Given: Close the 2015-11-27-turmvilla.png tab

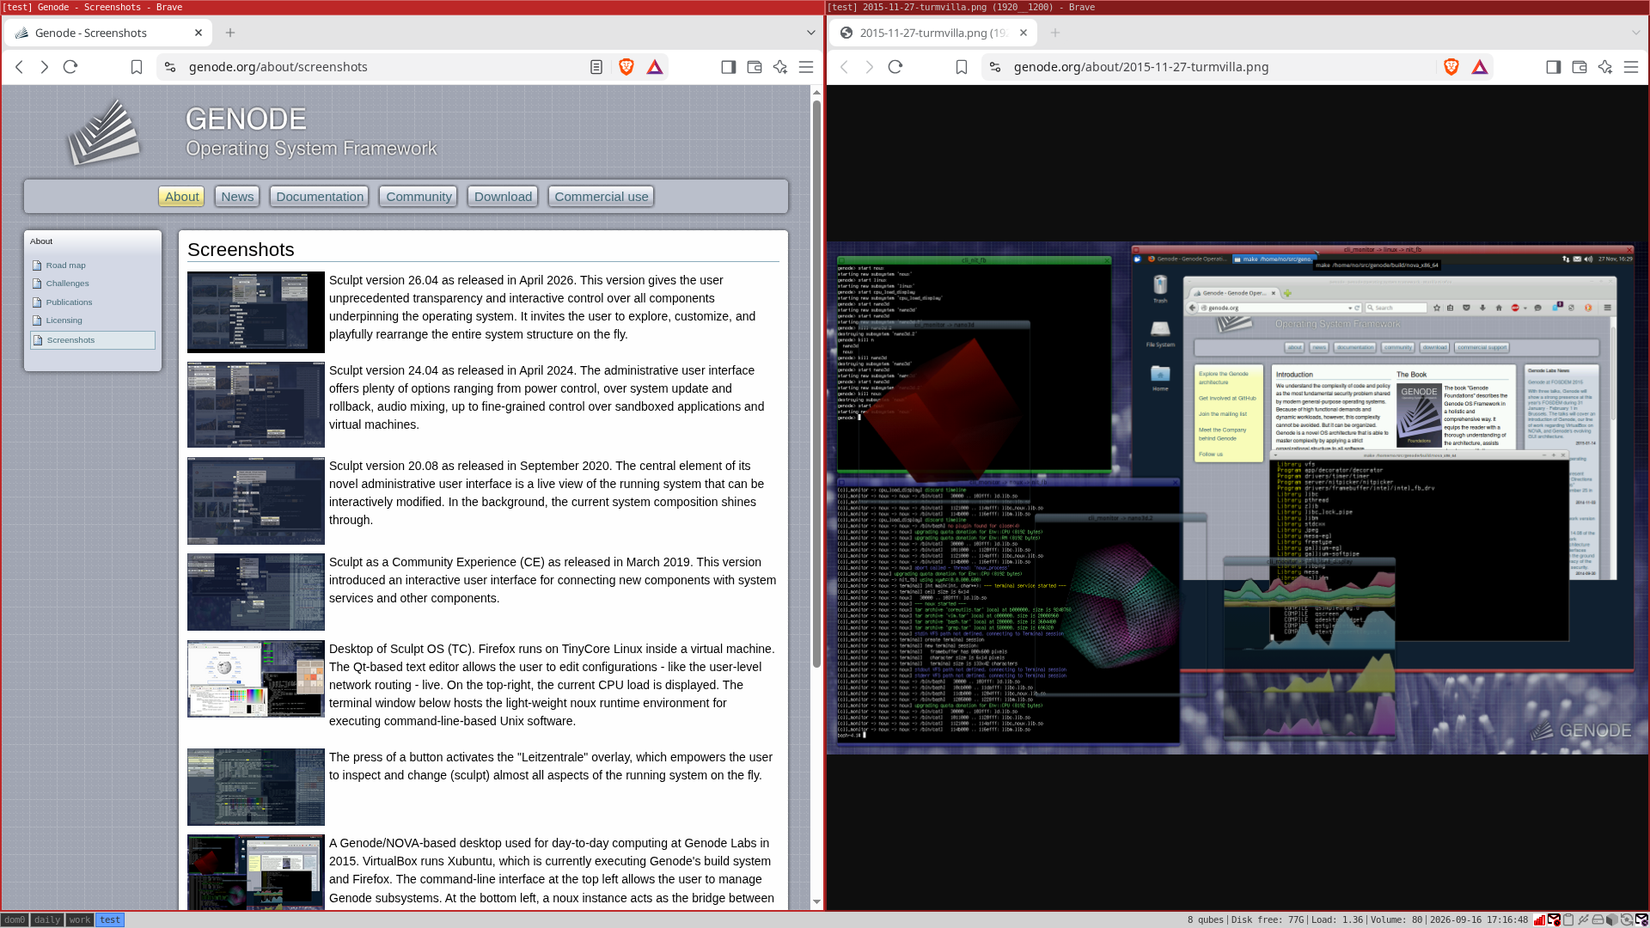Looking at the screenshot, I should [x=1023, y=33].
